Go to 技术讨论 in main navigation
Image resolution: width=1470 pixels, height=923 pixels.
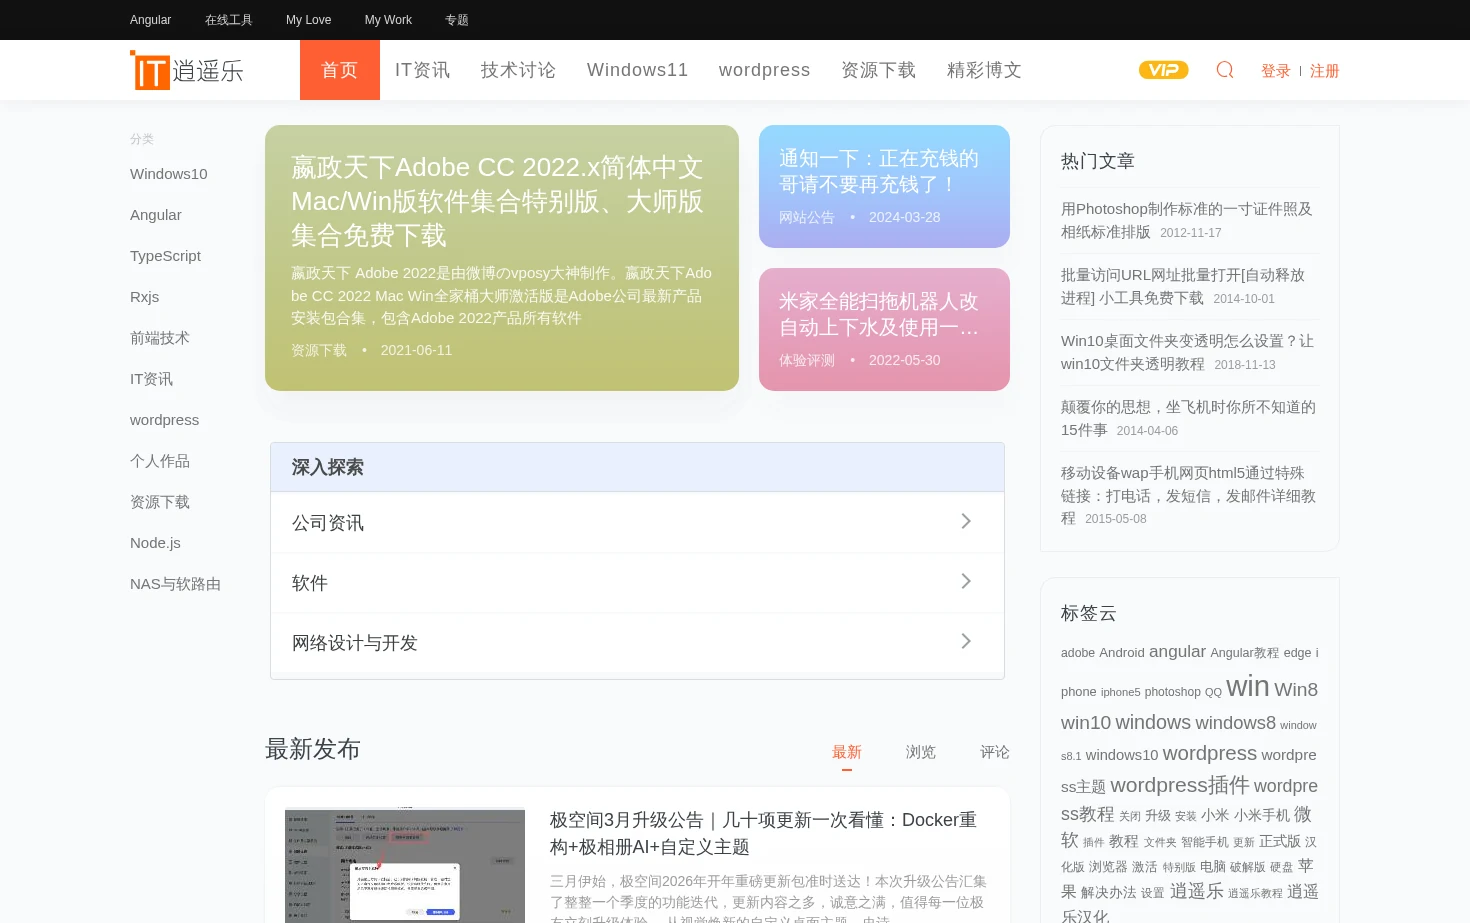pos(518,70)
